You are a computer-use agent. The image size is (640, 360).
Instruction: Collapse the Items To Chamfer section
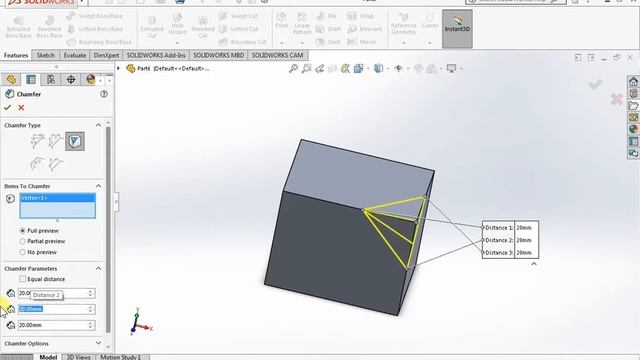point(98,186)
